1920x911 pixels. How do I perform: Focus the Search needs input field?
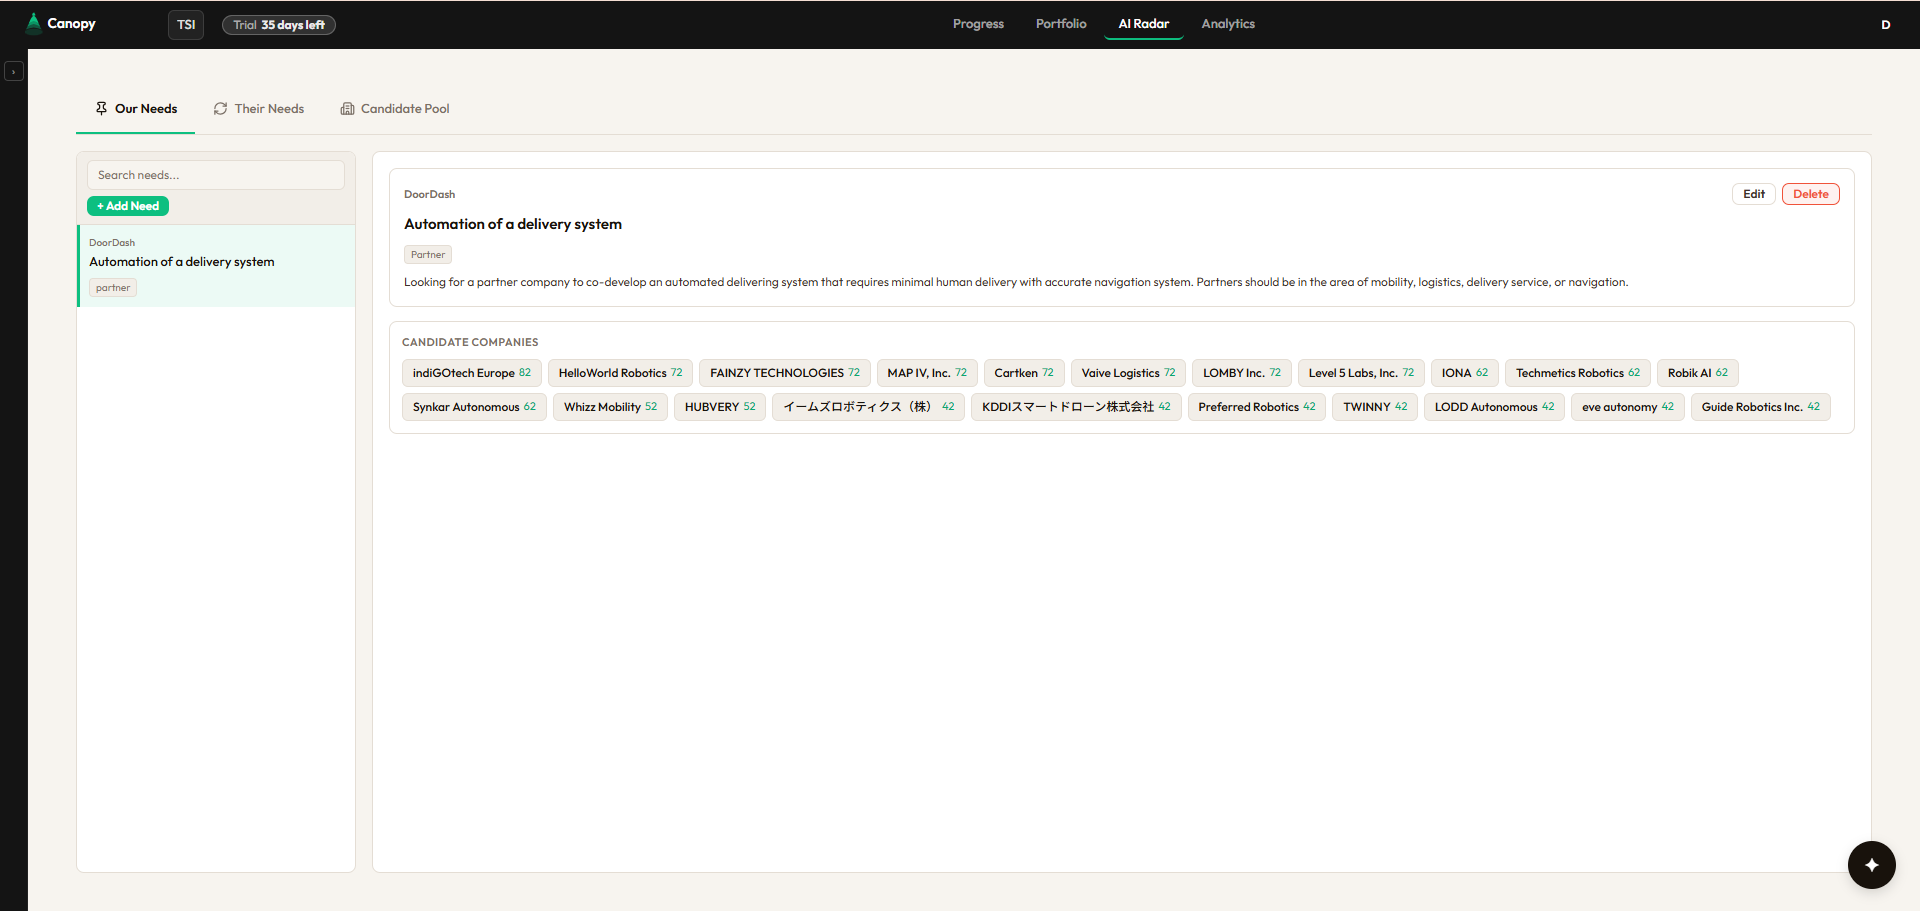click(x=216, y=175)
